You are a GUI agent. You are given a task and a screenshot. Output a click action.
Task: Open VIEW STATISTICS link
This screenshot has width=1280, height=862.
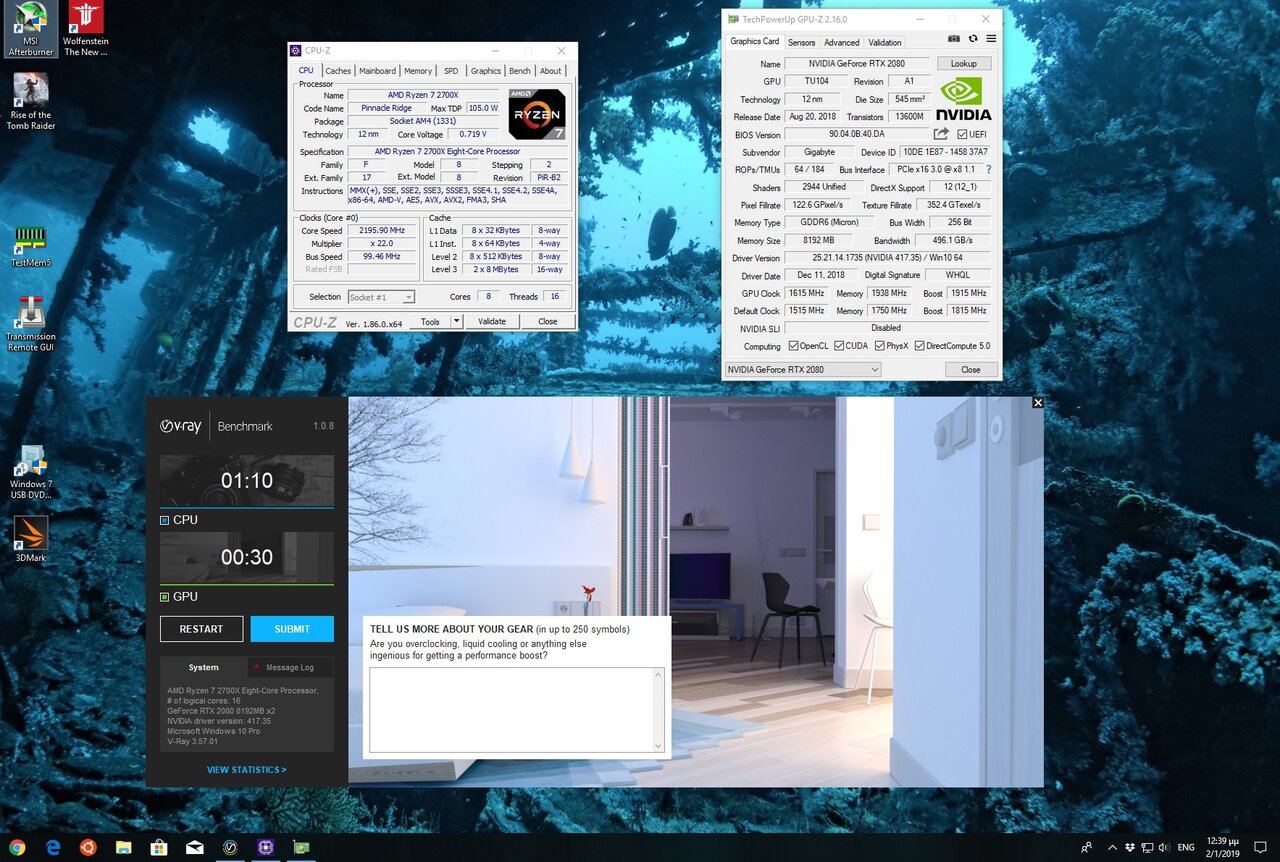(x=247, y=770)
